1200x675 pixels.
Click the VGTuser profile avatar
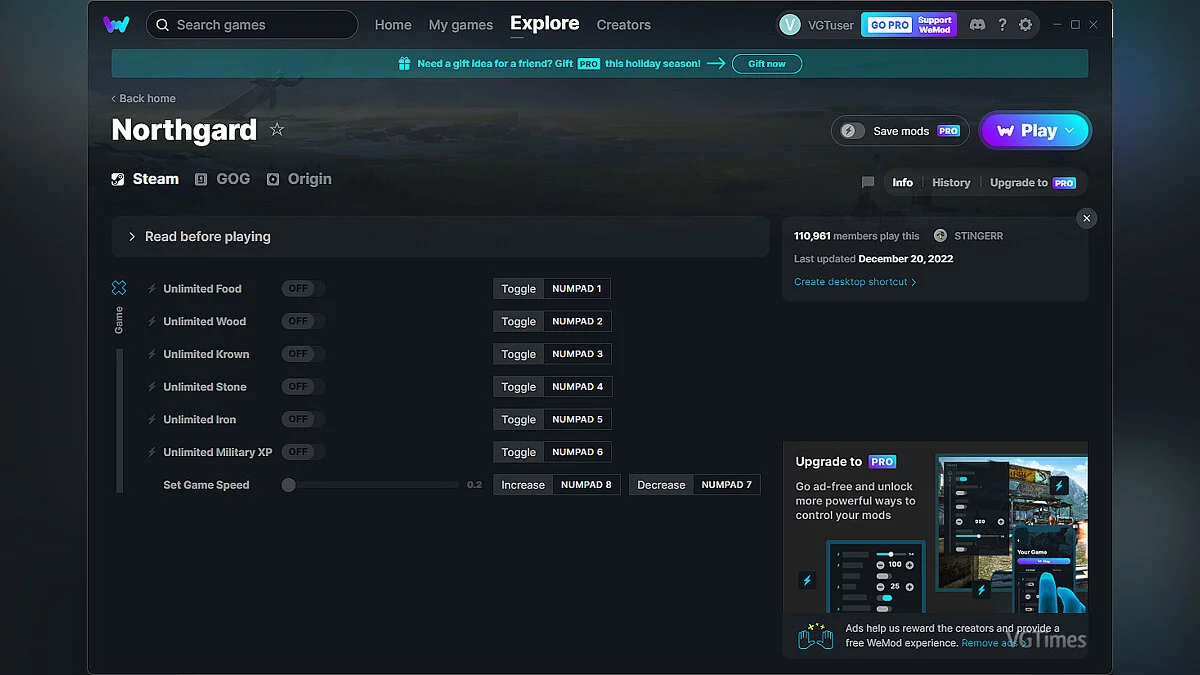coord(790,25)
